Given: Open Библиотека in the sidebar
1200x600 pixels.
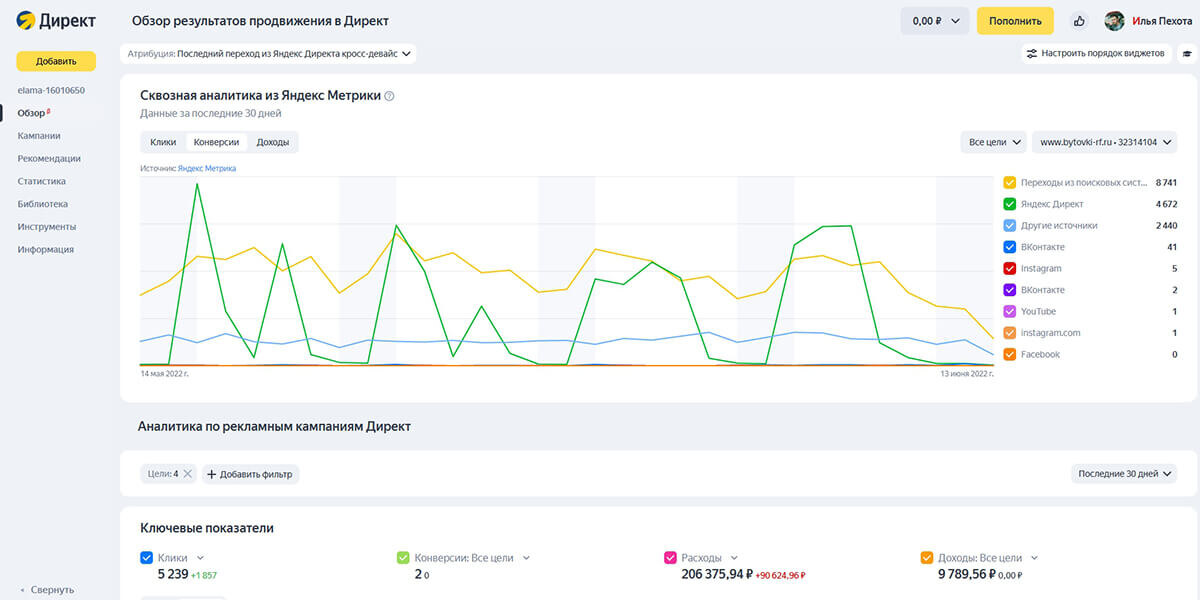Looking at the screenshot, I should 43,204.
